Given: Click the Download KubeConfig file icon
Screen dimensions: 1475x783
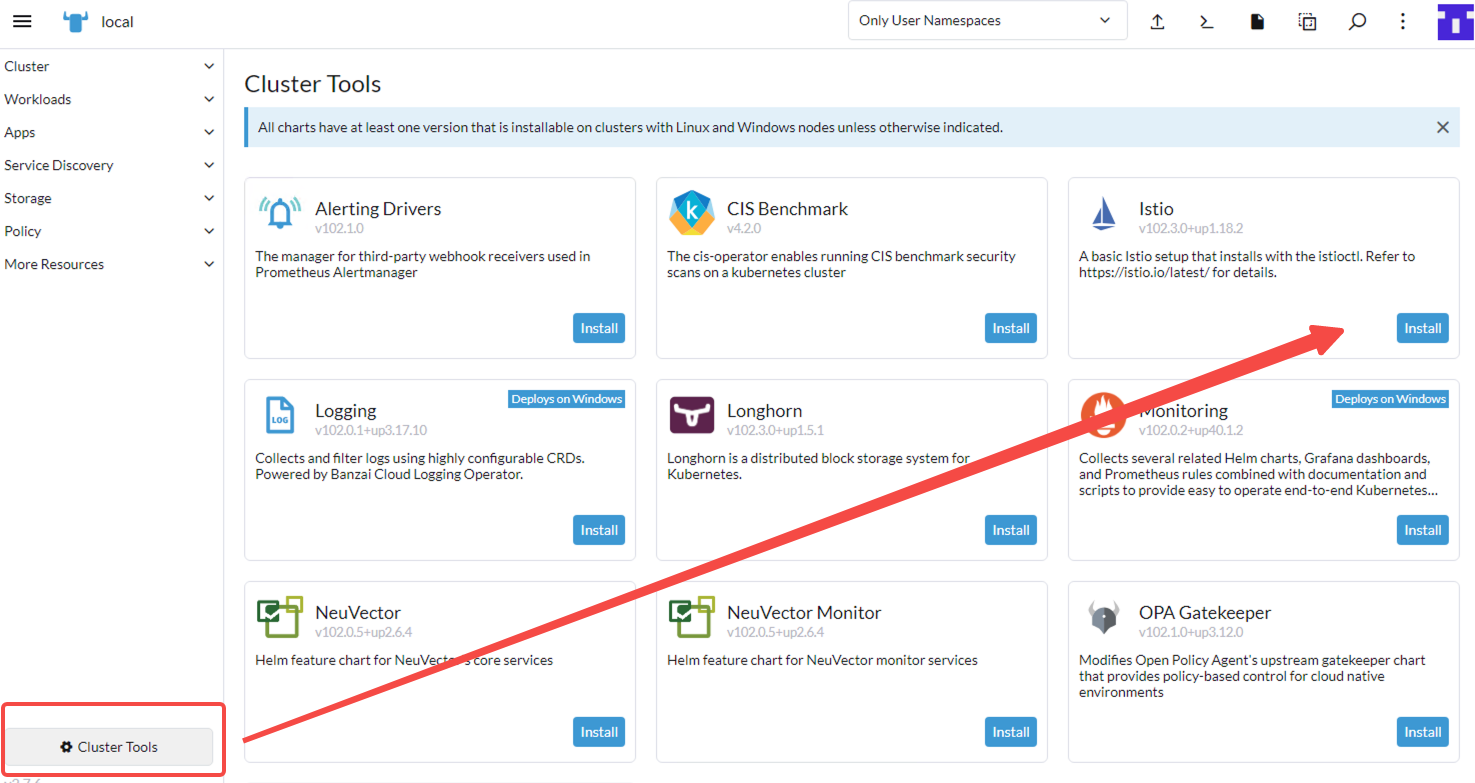Looking at the screenshot, I should click(x=1257, y=21).
